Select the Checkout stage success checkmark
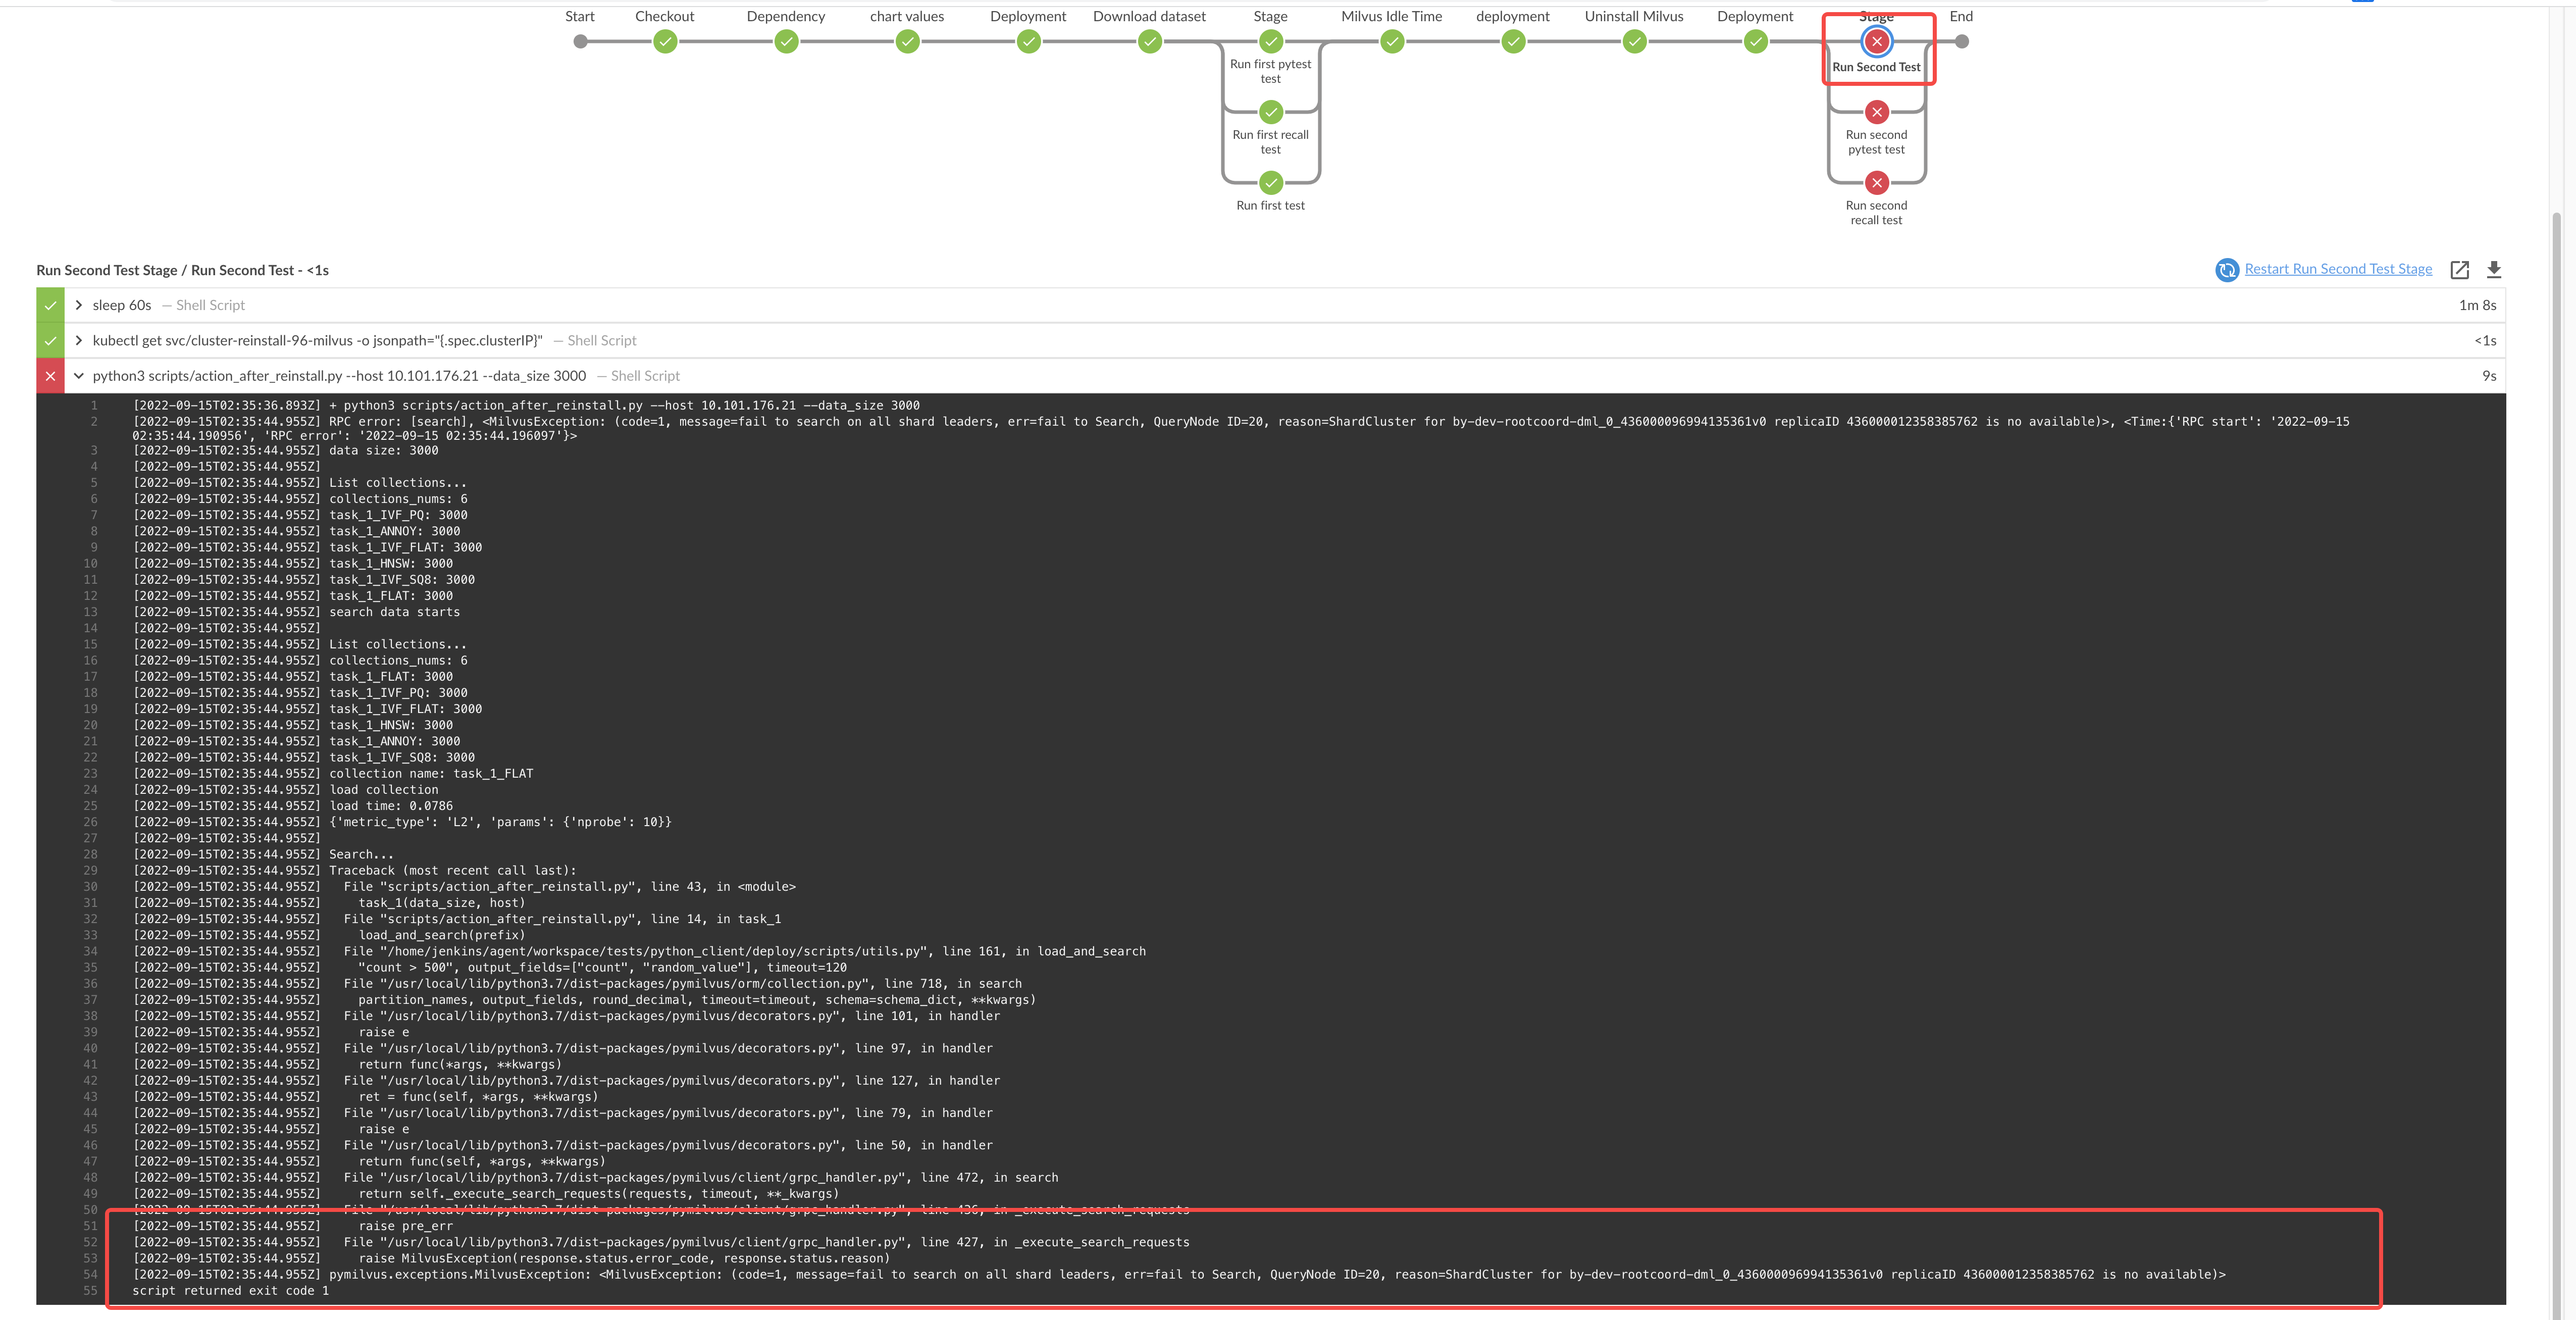This screenshot has width=2576, height=1320. 665,41
